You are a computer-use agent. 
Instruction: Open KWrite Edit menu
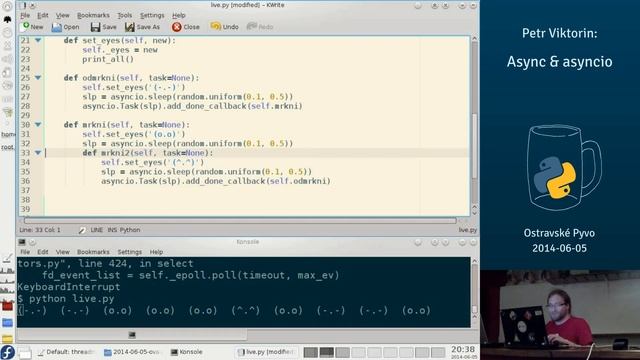pos(42,15)
